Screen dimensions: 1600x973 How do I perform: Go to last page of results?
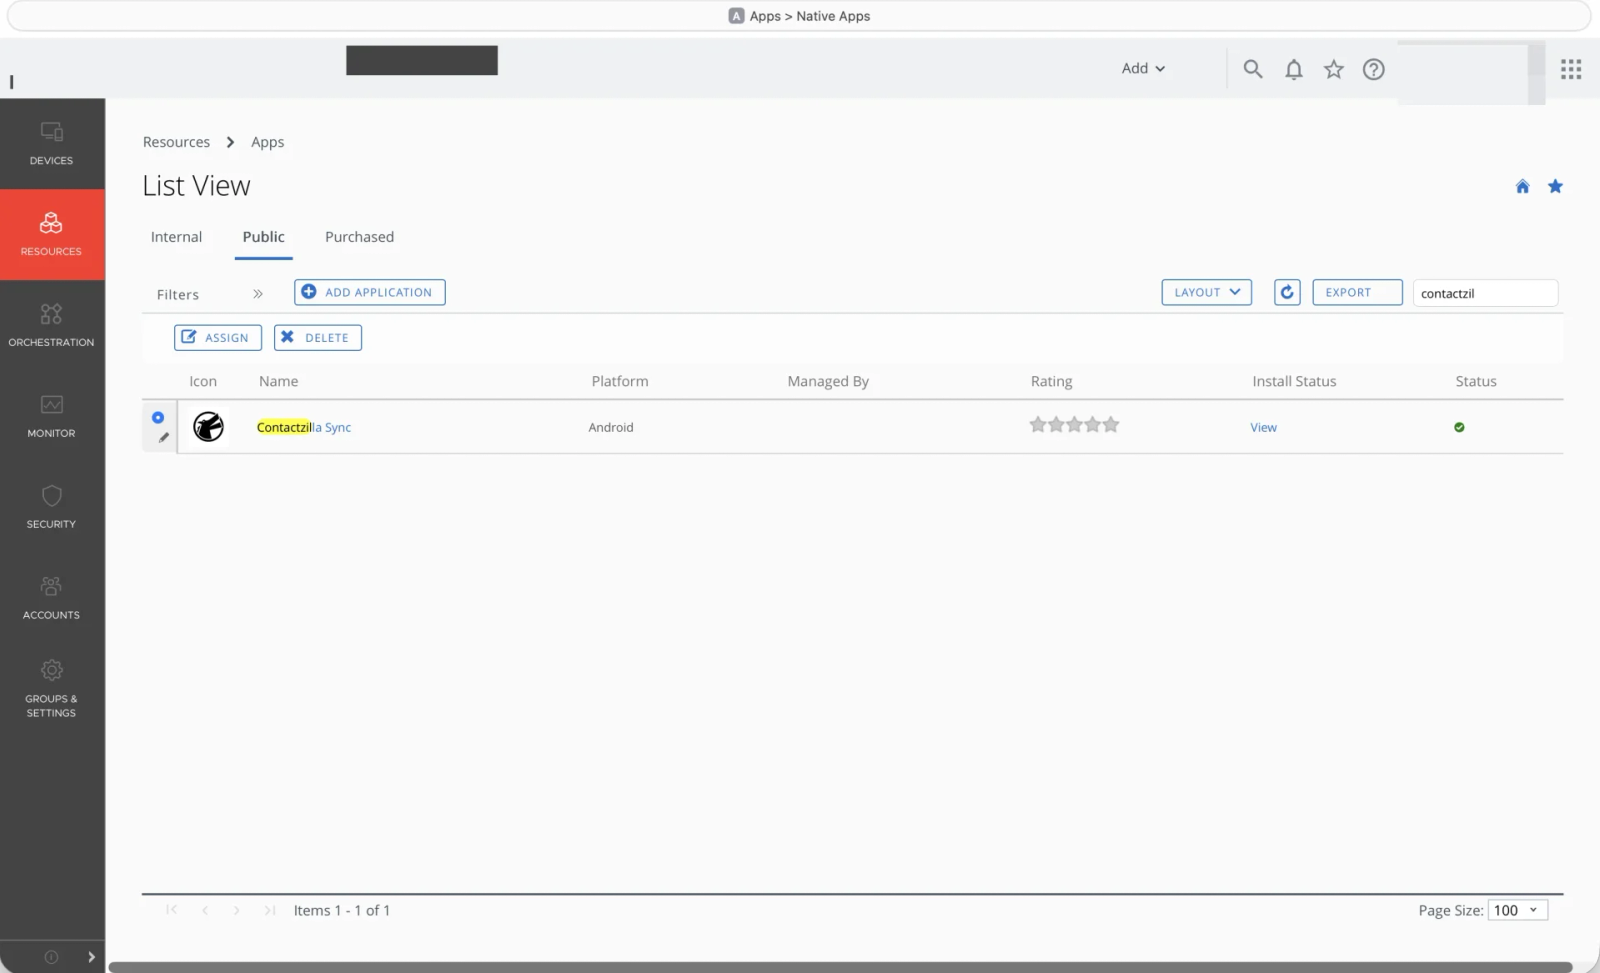(269, 910)
